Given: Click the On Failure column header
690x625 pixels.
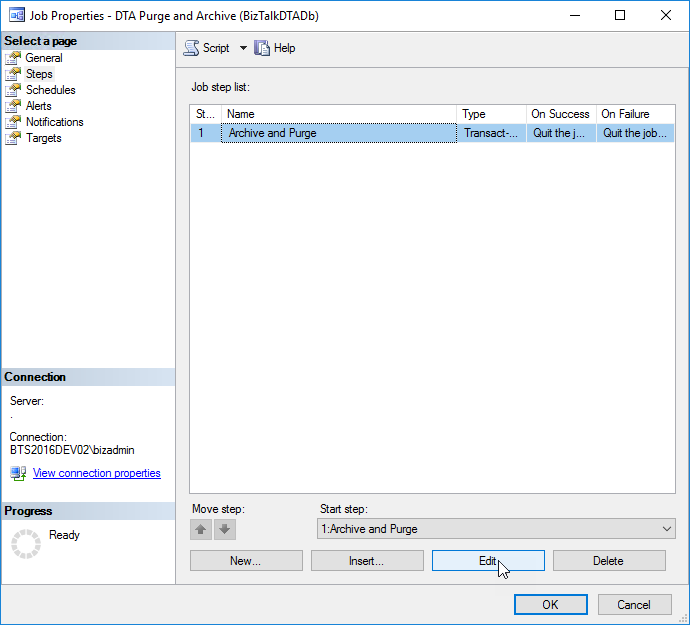Looking at the screenshot, I should [x=635, y=114].
